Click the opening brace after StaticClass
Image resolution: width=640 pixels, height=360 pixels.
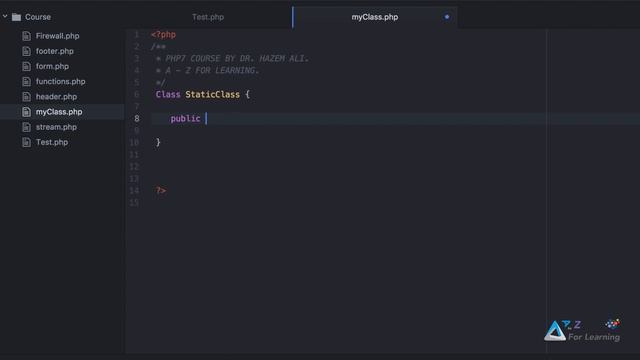click(247, 95)
